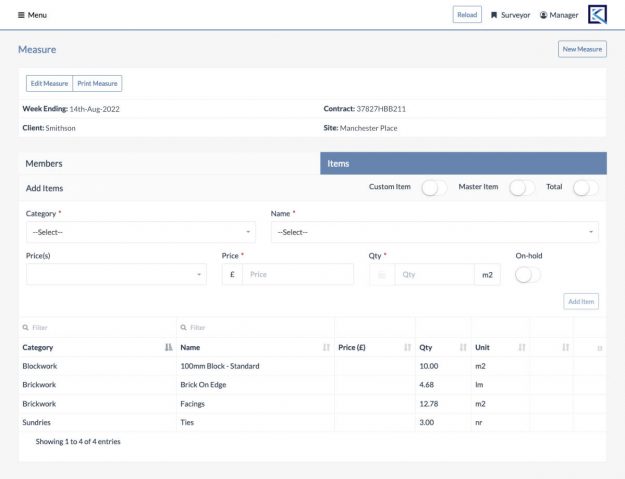The height and width of the screenshot is (479, 625).
Task: Click the Manager user profile icon
Action: 544,15
